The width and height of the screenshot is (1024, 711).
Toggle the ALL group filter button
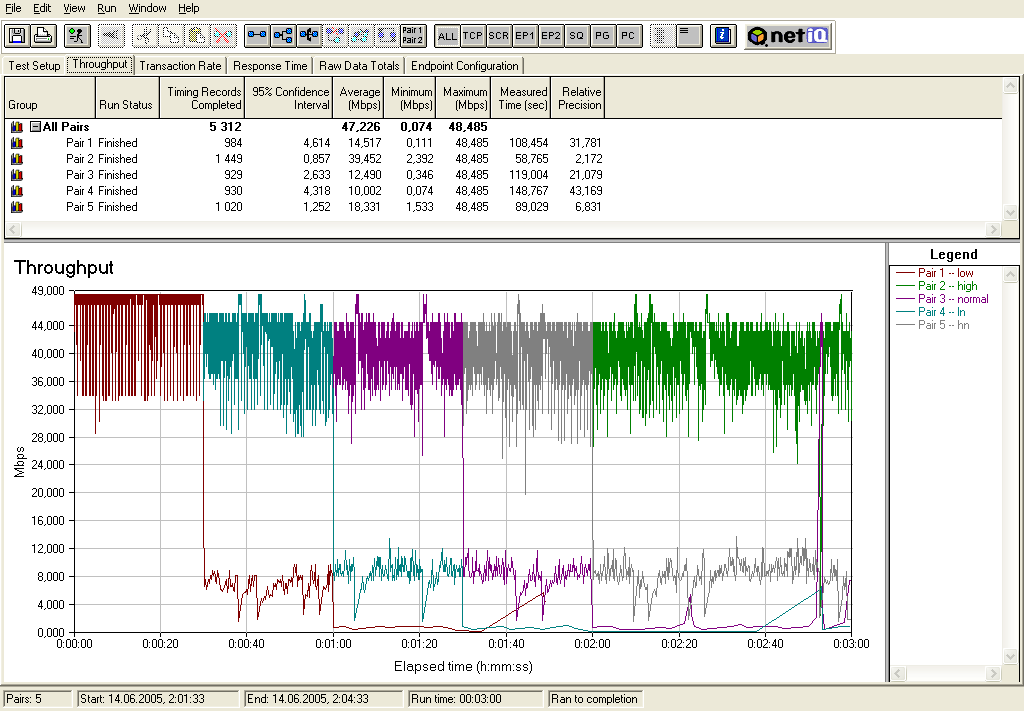pyautogui.click(x=447, y=36)
